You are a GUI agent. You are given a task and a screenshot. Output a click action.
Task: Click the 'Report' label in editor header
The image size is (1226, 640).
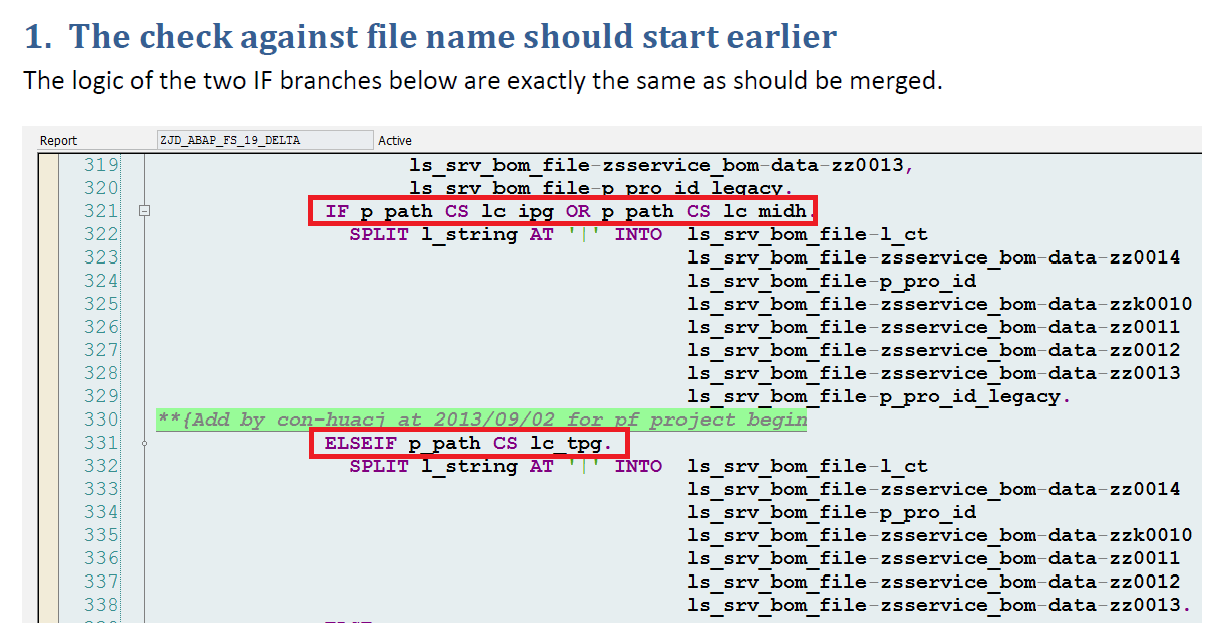pyautogui.click(x=58, y=141)
